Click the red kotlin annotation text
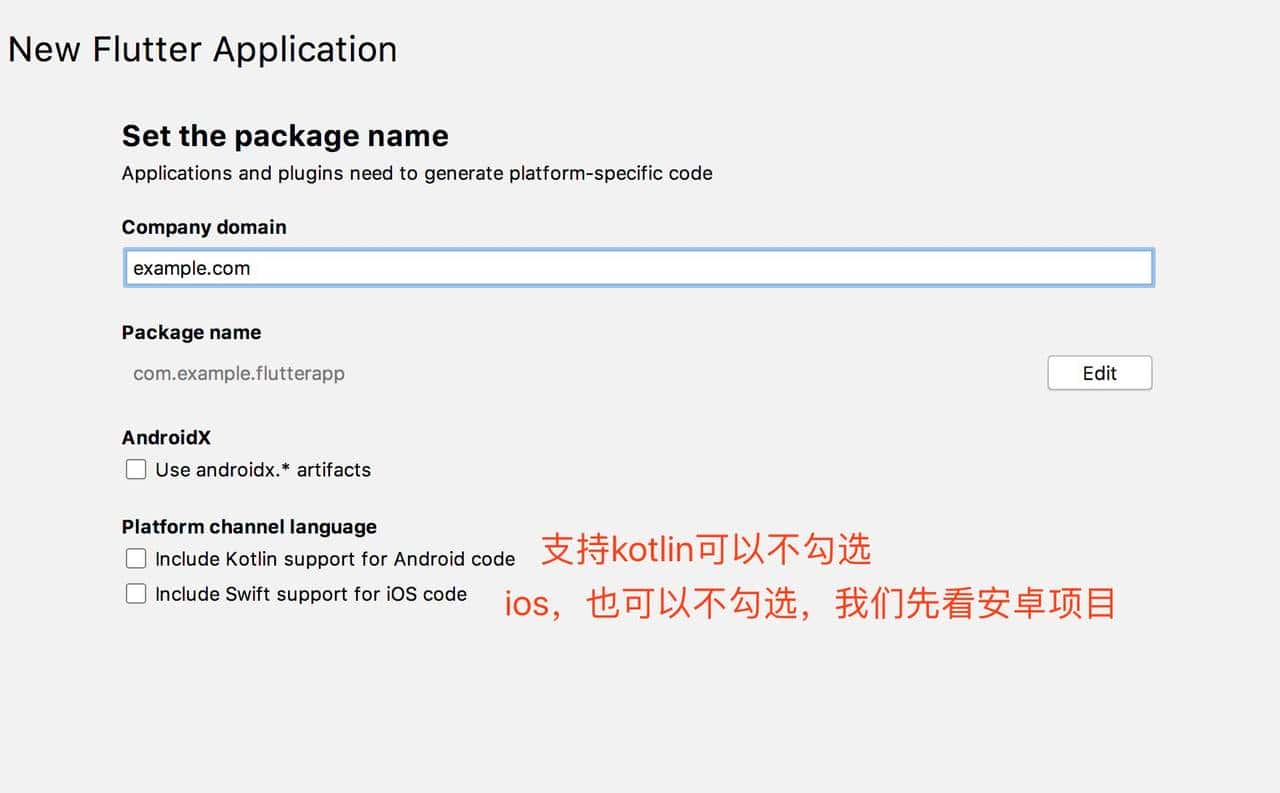This screenshot has height=793, width=1280. coord(706,549)
